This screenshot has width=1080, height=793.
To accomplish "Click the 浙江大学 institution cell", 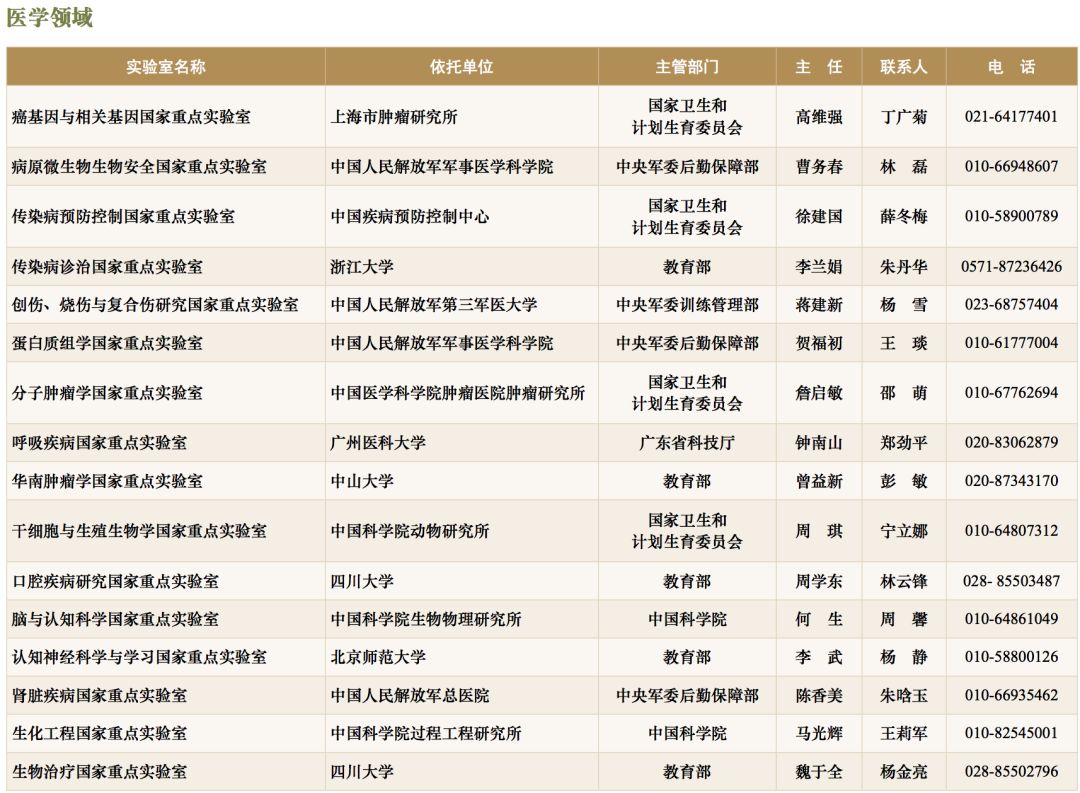I will pyautogui.click(x=362, y=267).
